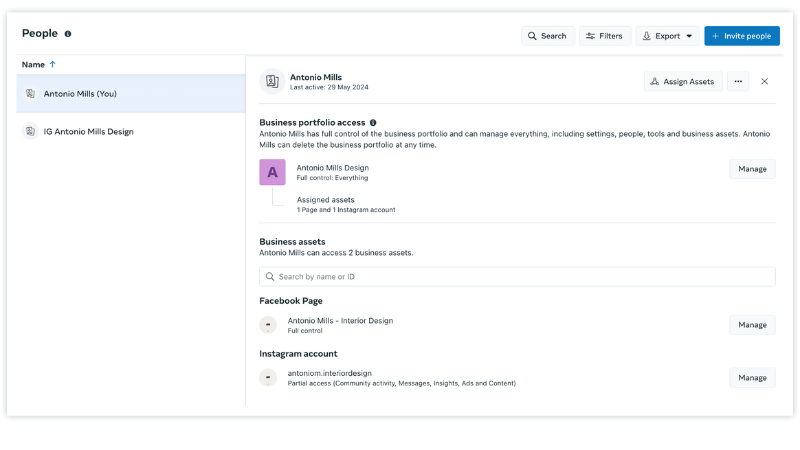
Task: Click Invite people button
Action: coord(742,36)
